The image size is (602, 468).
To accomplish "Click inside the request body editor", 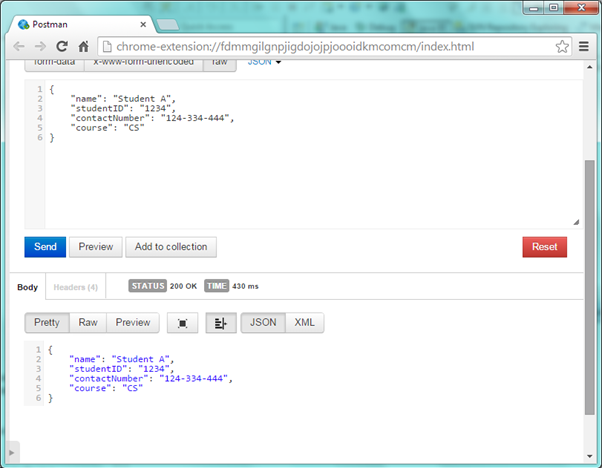I will 300,180.
